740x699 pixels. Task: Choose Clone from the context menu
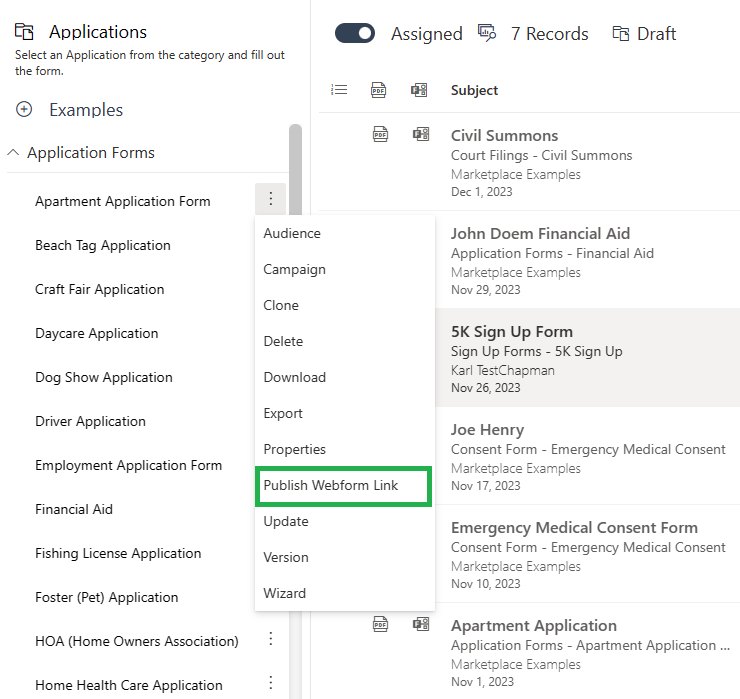pyautogui.click(x=281, y=305)
